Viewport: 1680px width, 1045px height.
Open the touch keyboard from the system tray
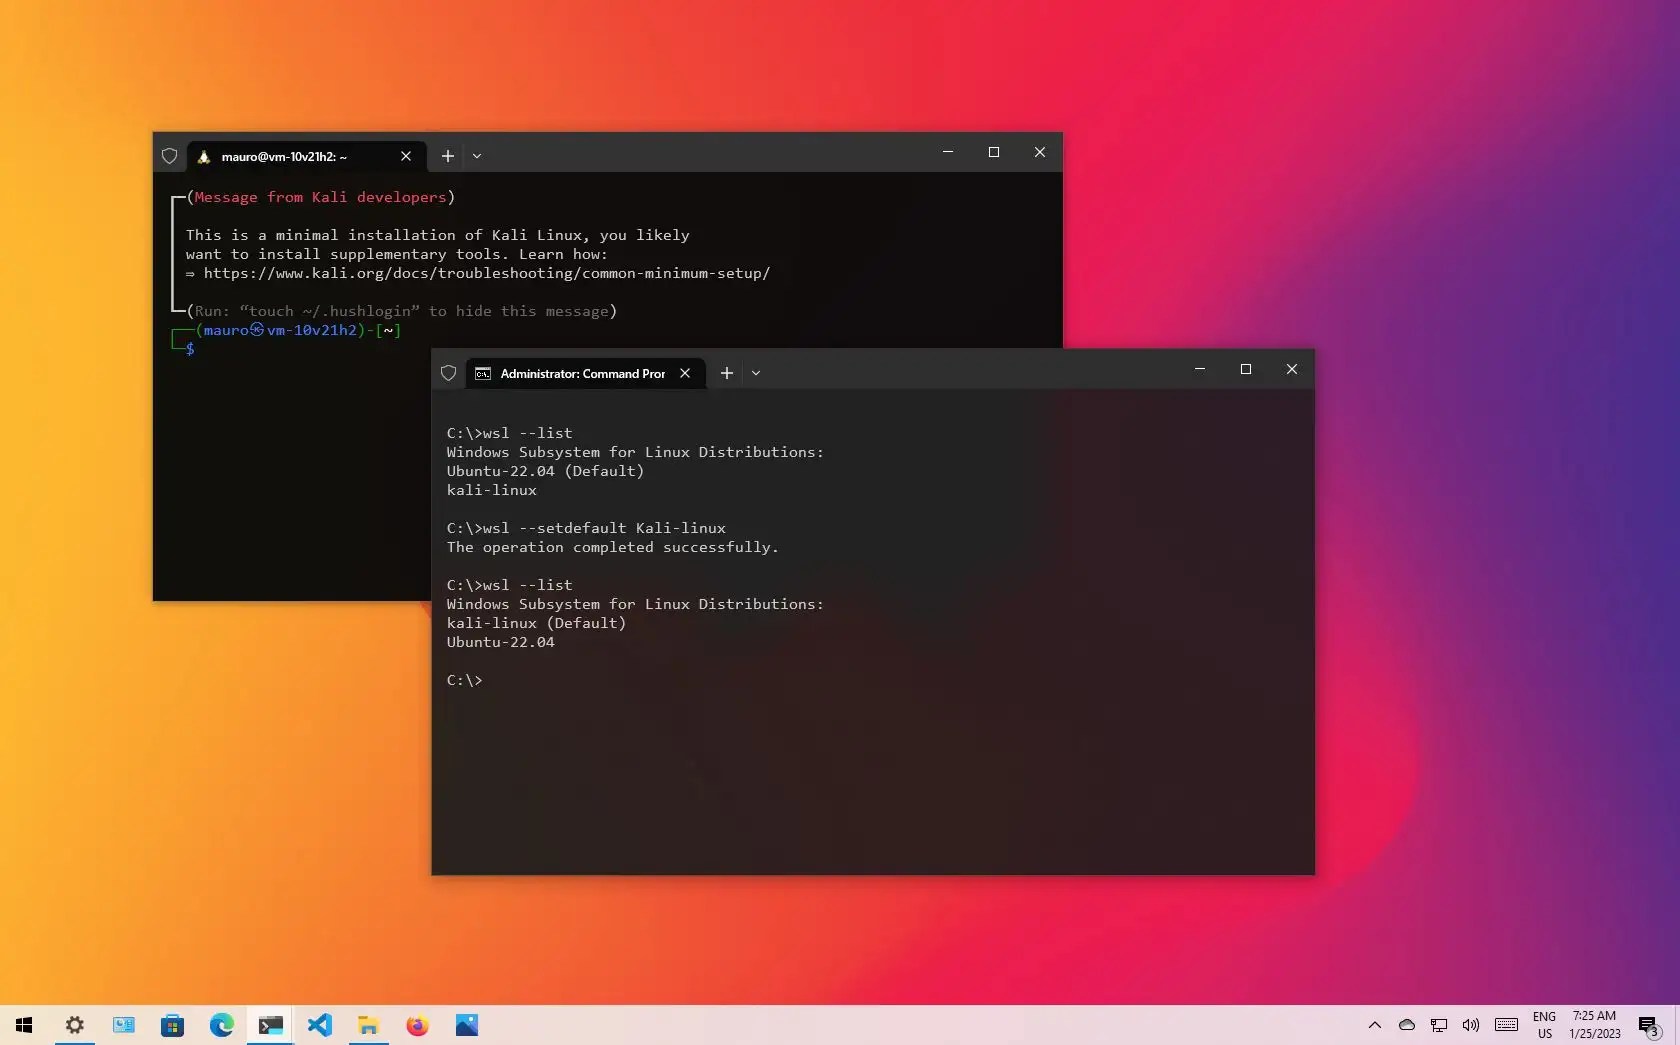click(x=1506, y=1026)
